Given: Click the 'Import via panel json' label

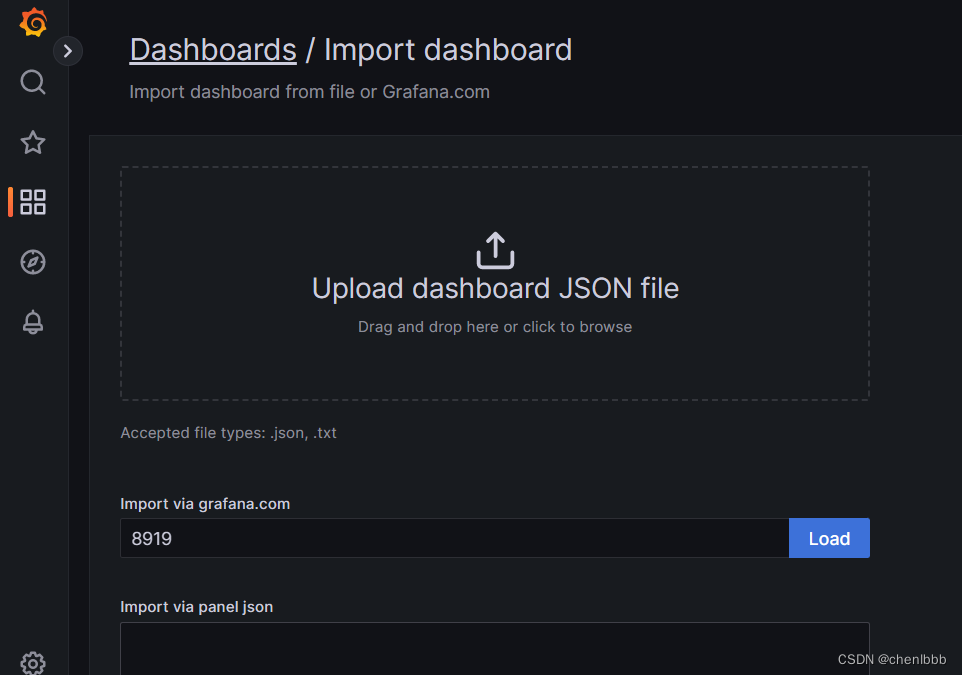Looking at the screenshot, I should (196, 607).
